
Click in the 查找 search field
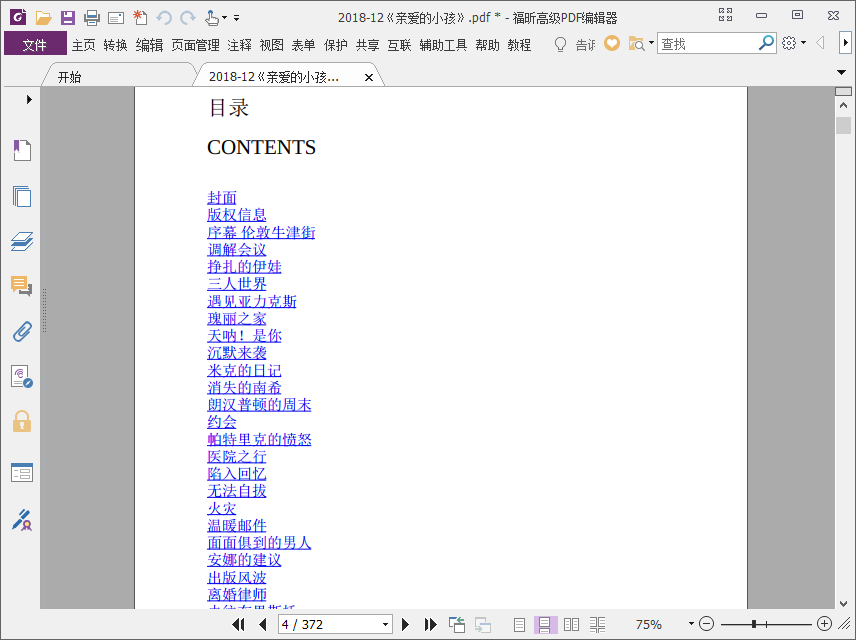[x=708, y=43]
